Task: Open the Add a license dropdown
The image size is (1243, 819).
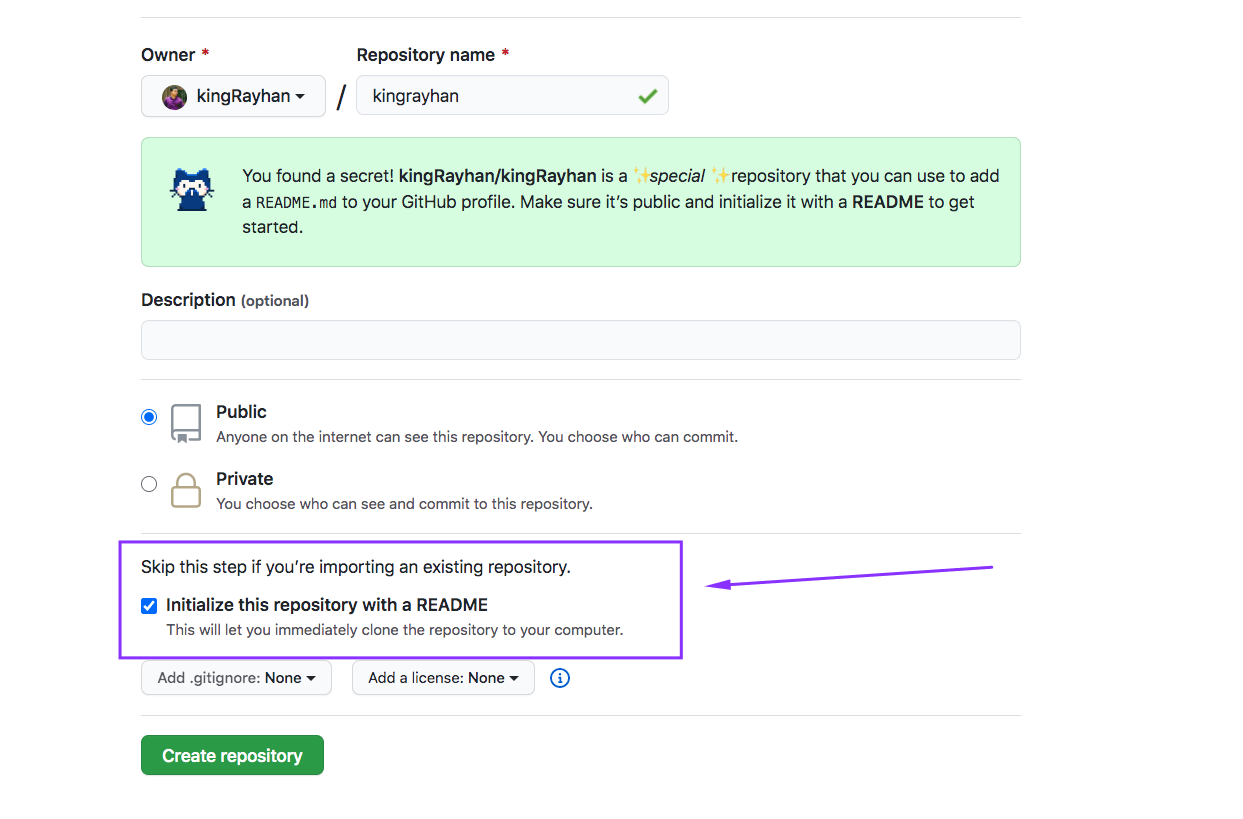Action: pos(443,678)
